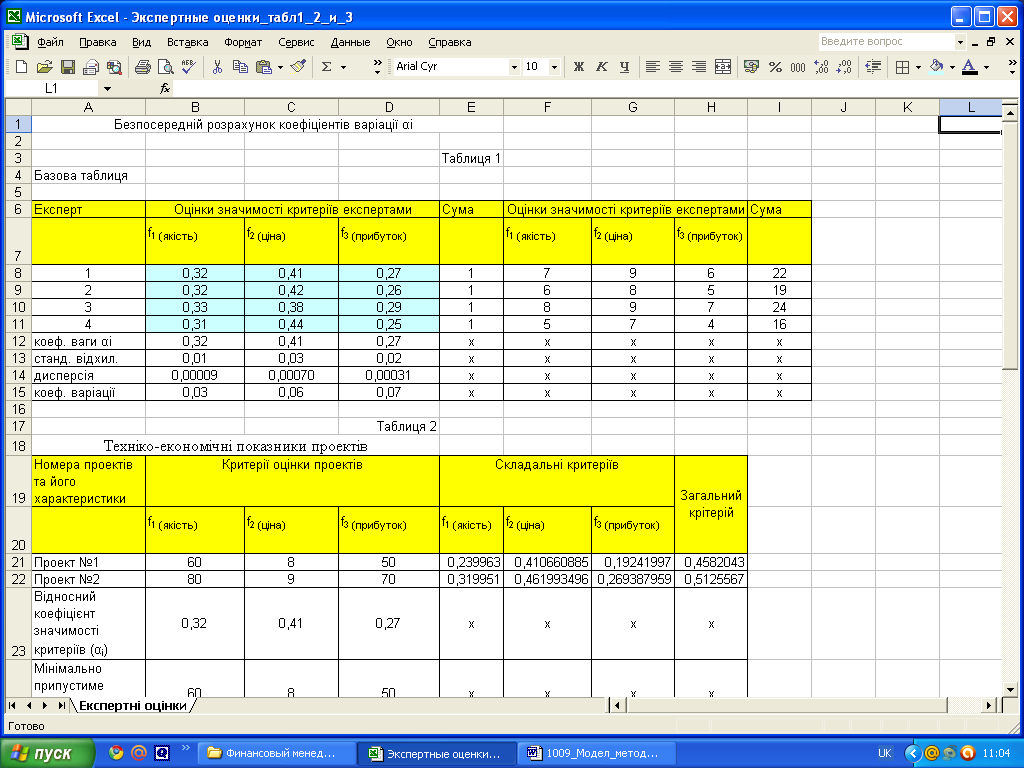Click the e-mail/permission icon next to Save
This screenshot has height=768, width=1024.
coord(91,67)
